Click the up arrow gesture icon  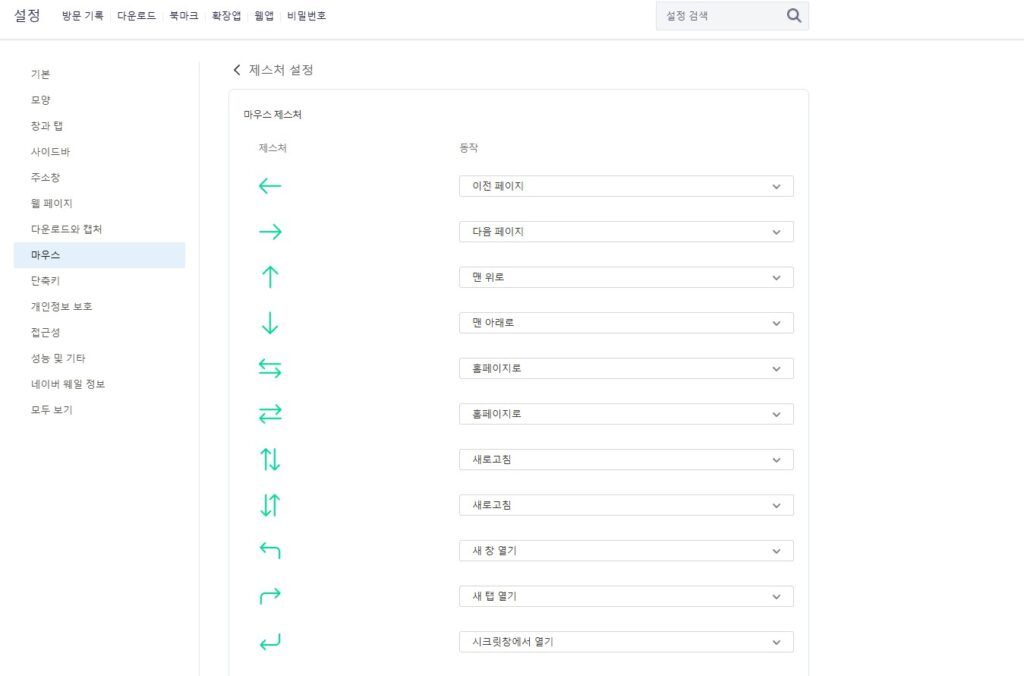(270, 277)
